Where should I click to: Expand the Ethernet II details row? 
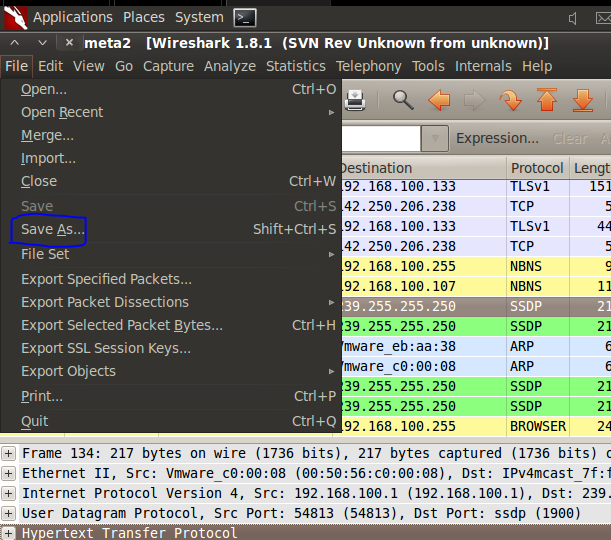coord(8,473)
